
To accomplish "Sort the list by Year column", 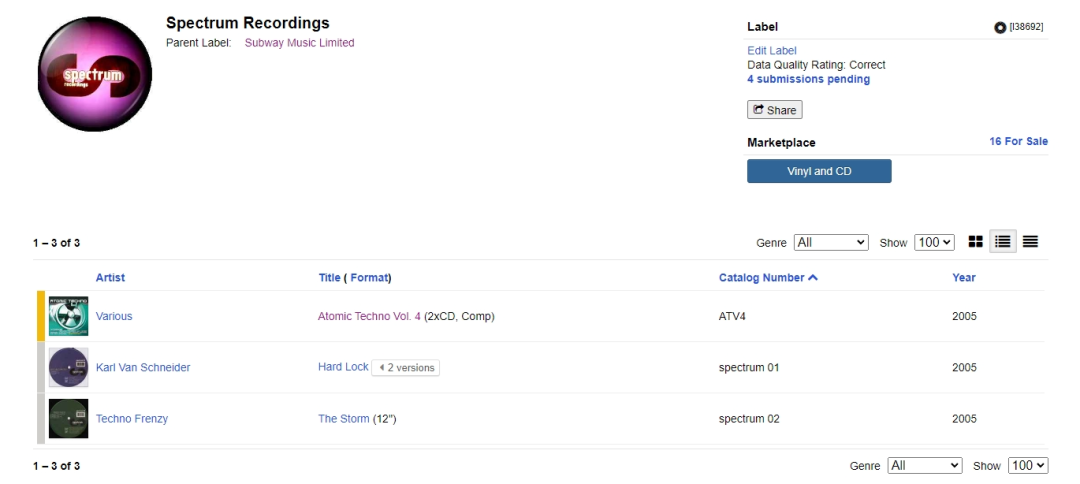I will click(963, 278).
